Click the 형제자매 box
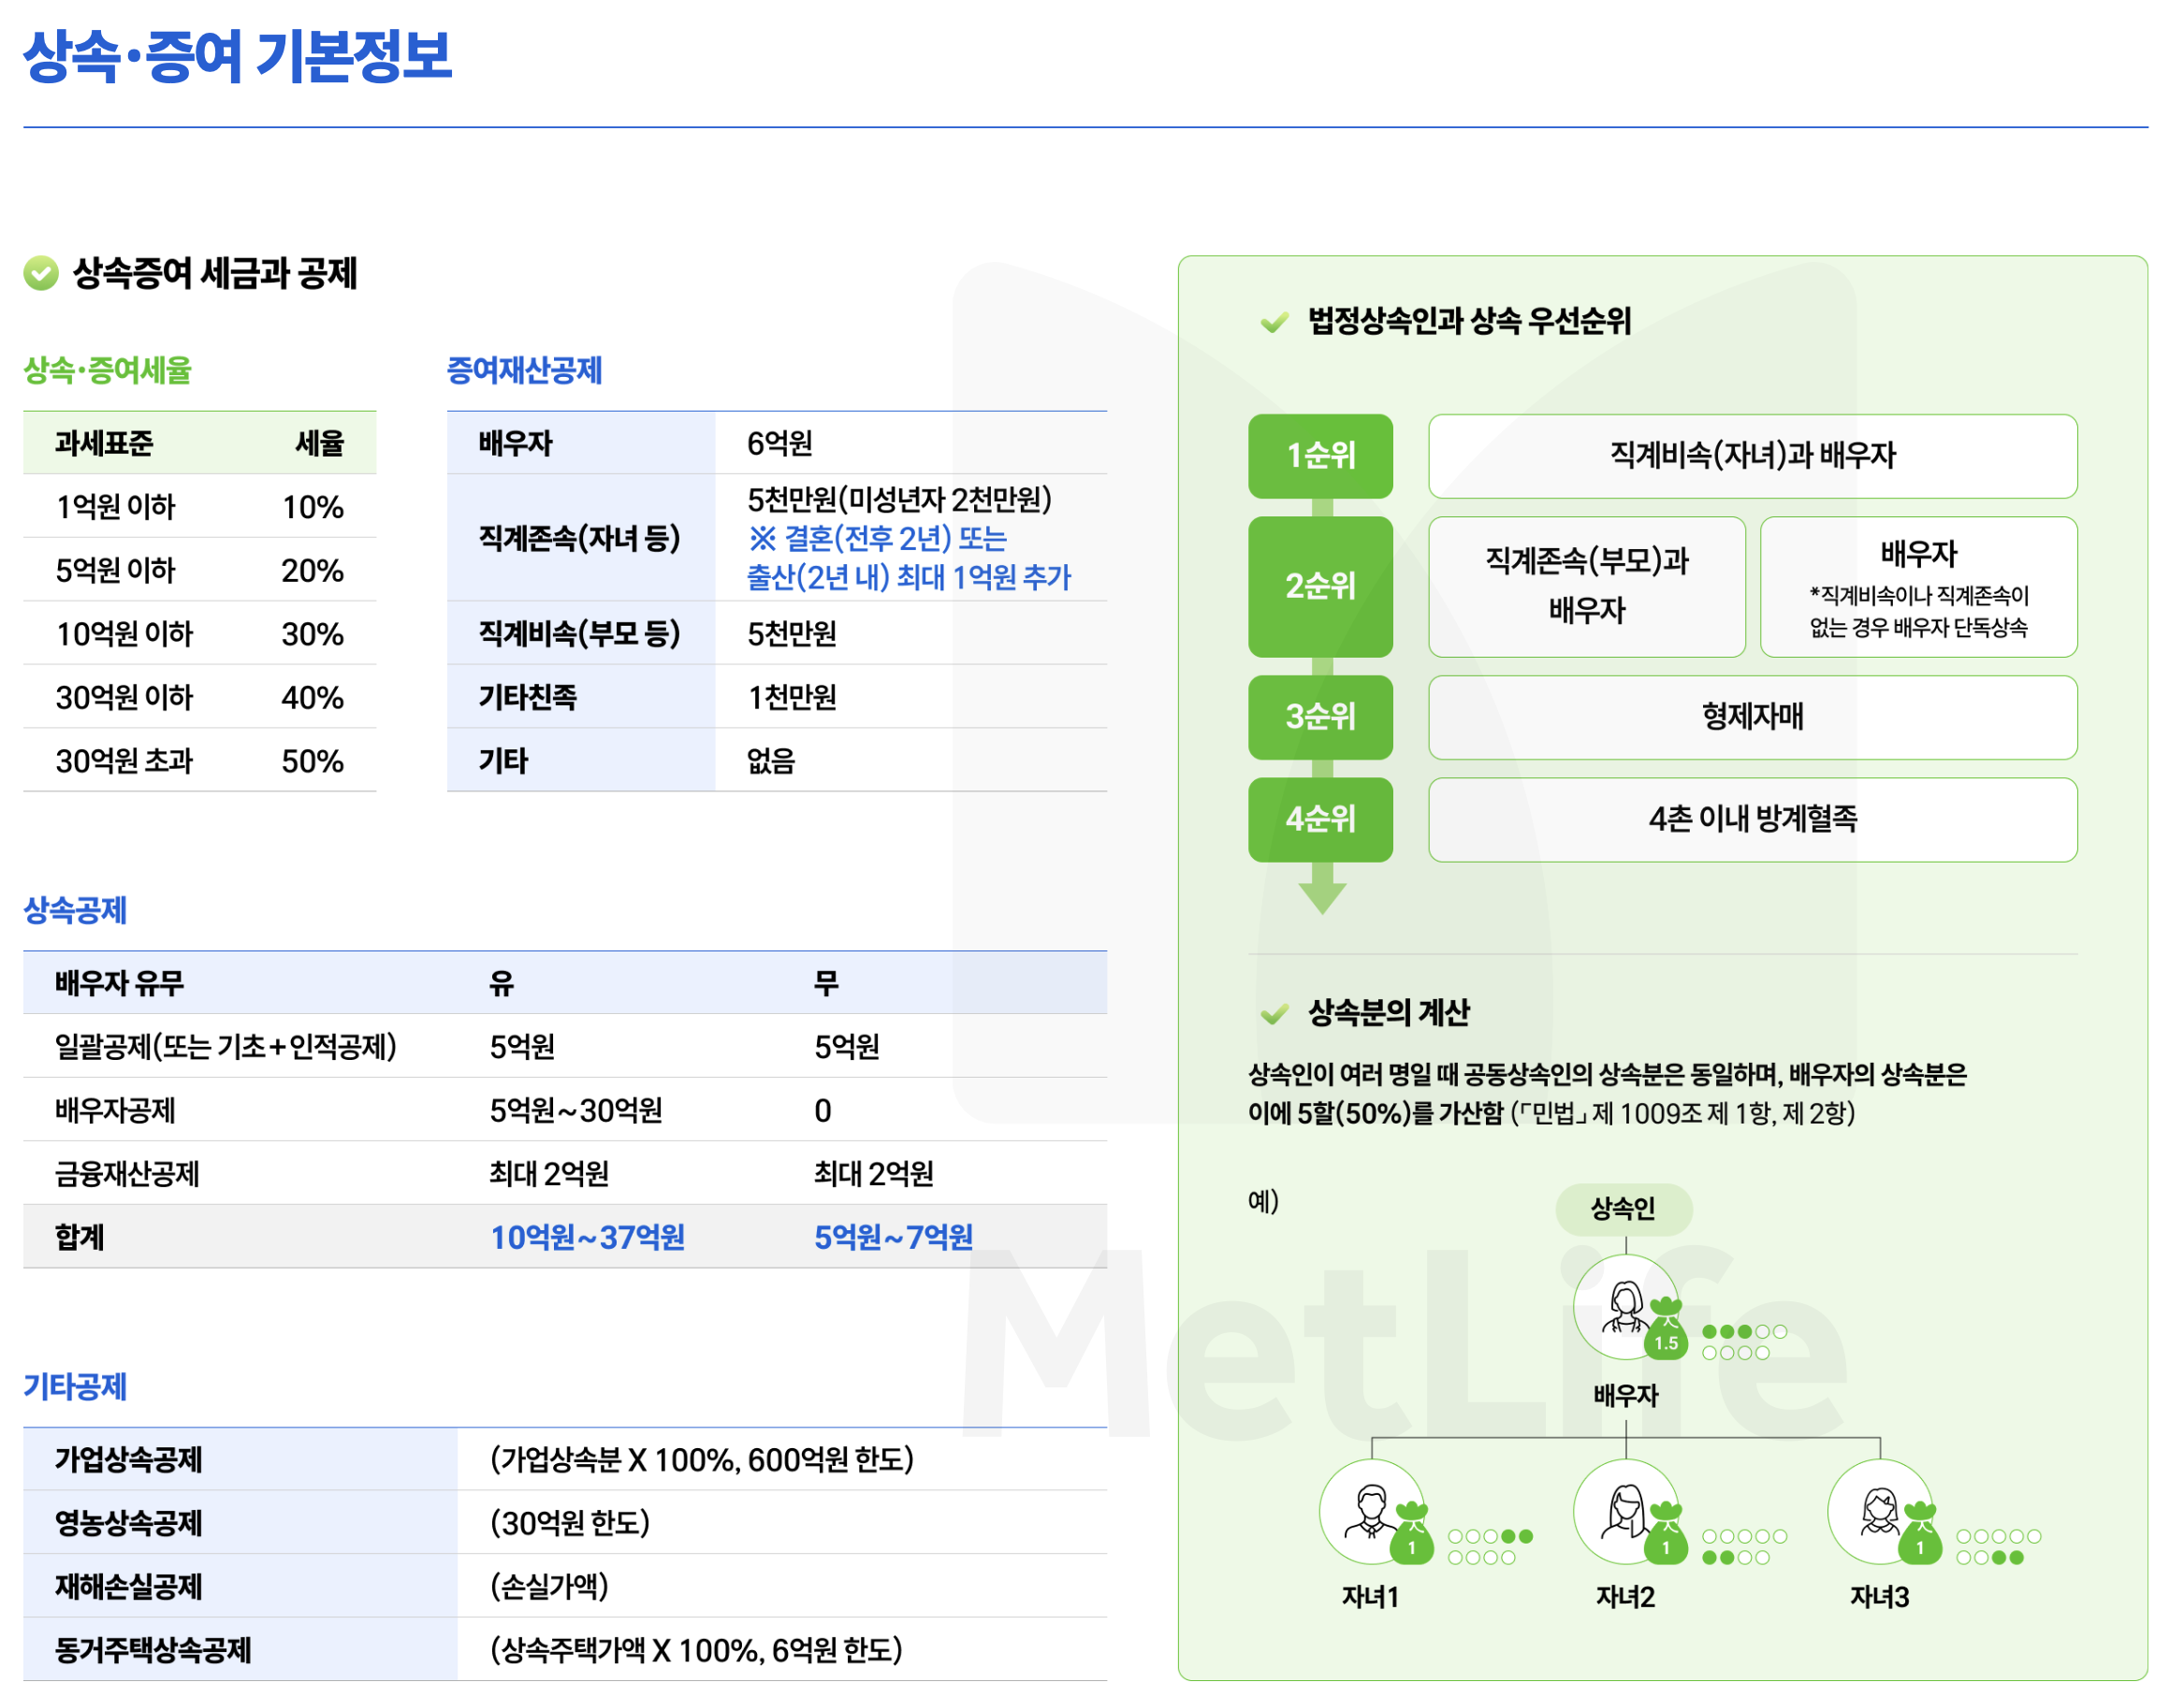This screenshot has height=1697, width=2184. (x=1752, y=717)
